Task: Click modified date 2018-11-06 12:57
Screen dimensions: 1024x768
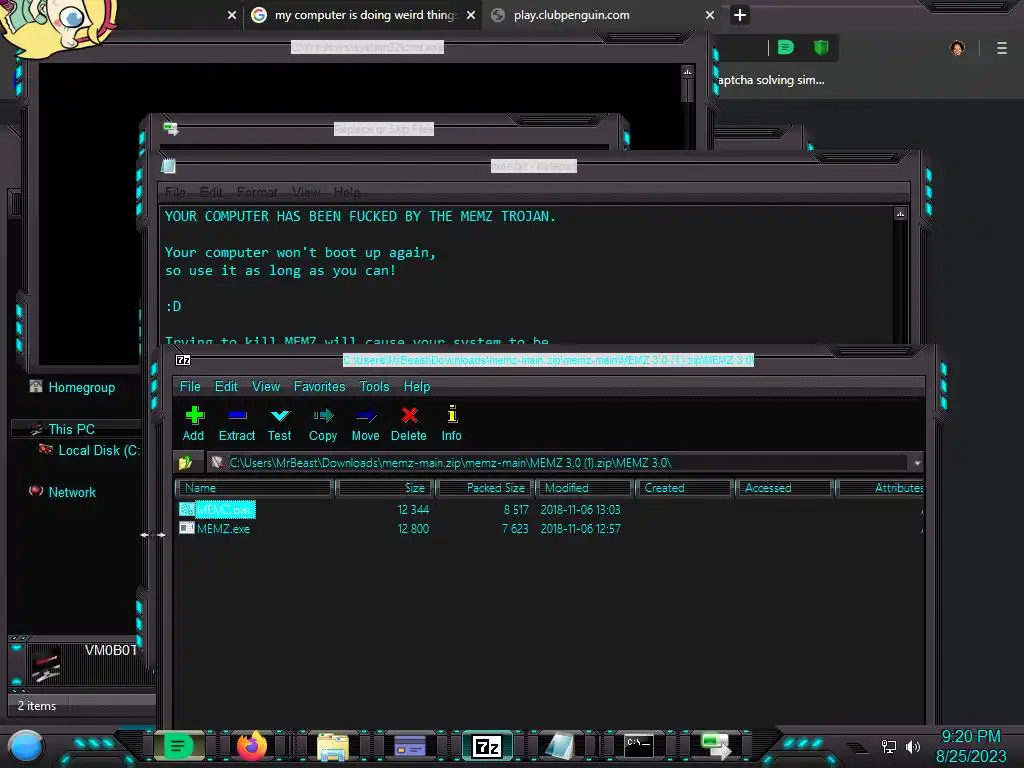Action: [581, 528]
